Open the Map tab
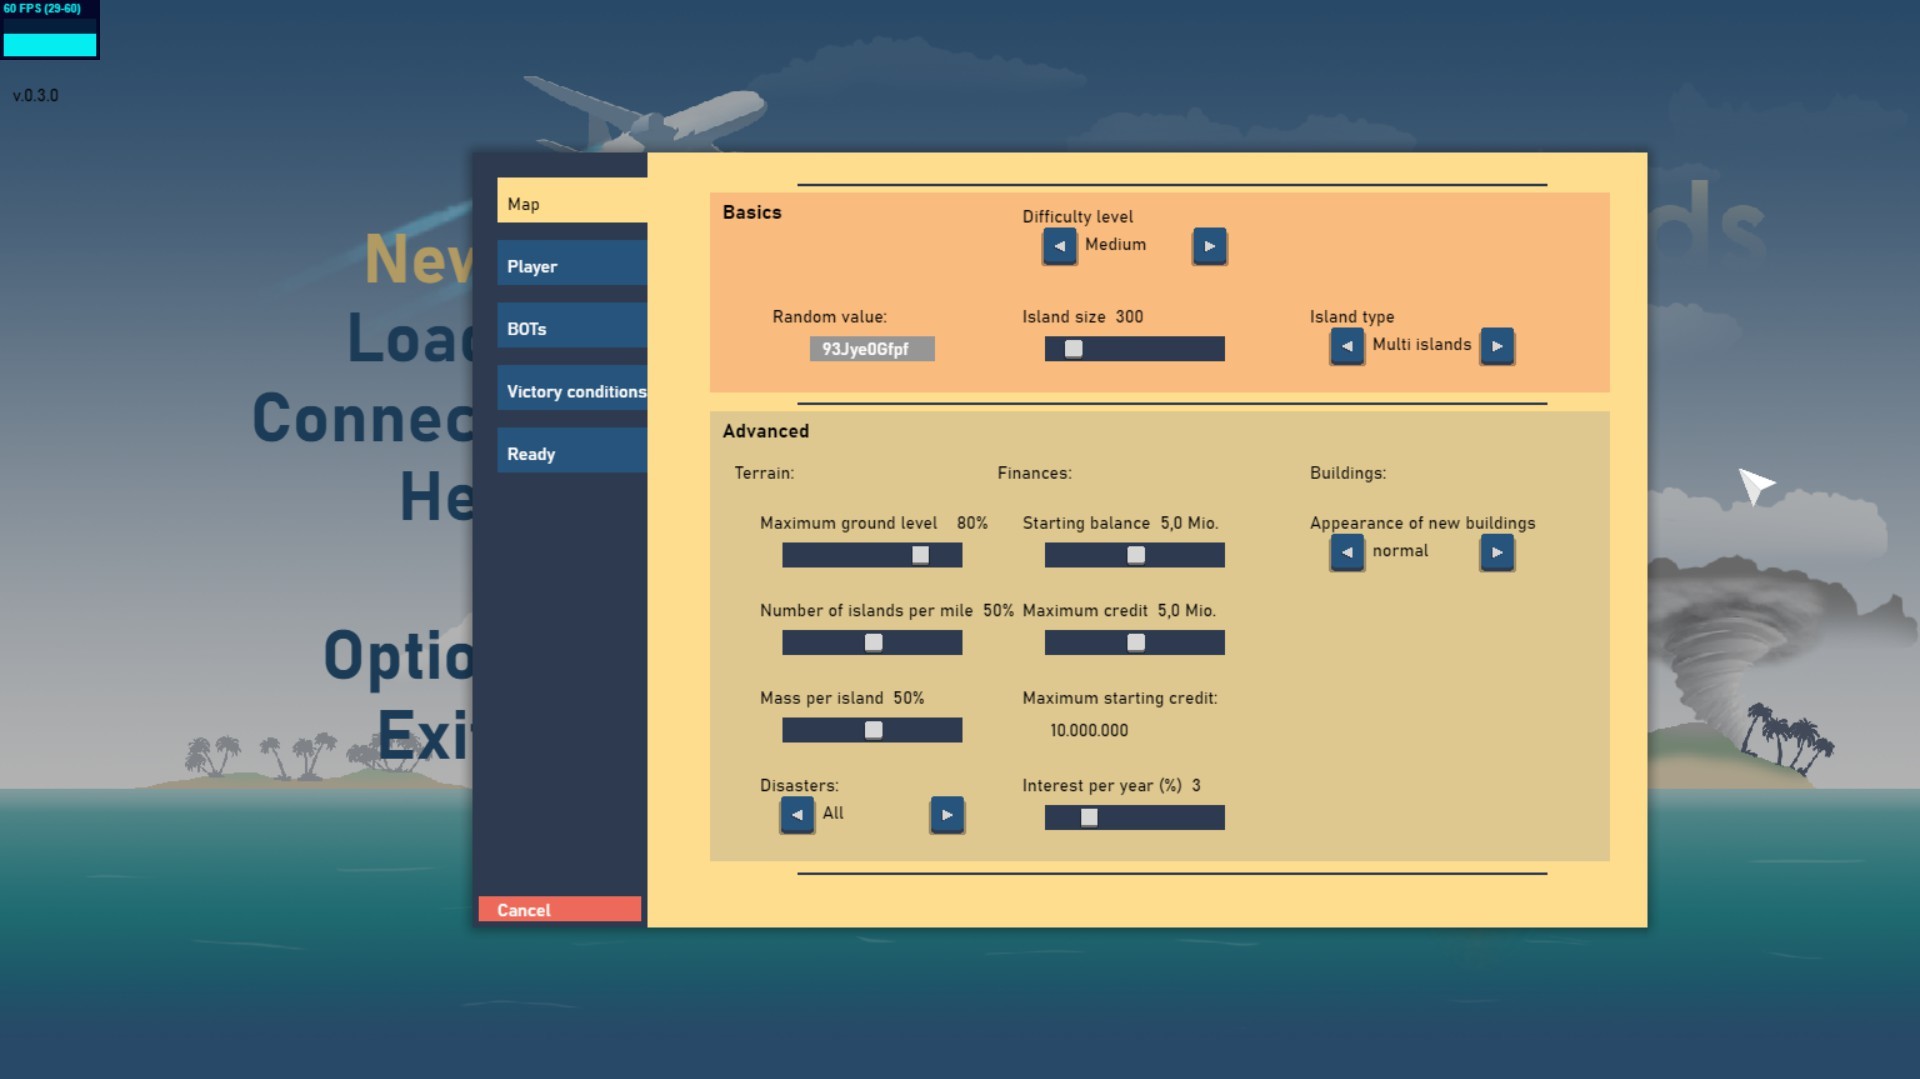Screen dimensions: 1920x1079 pos(571,203)
